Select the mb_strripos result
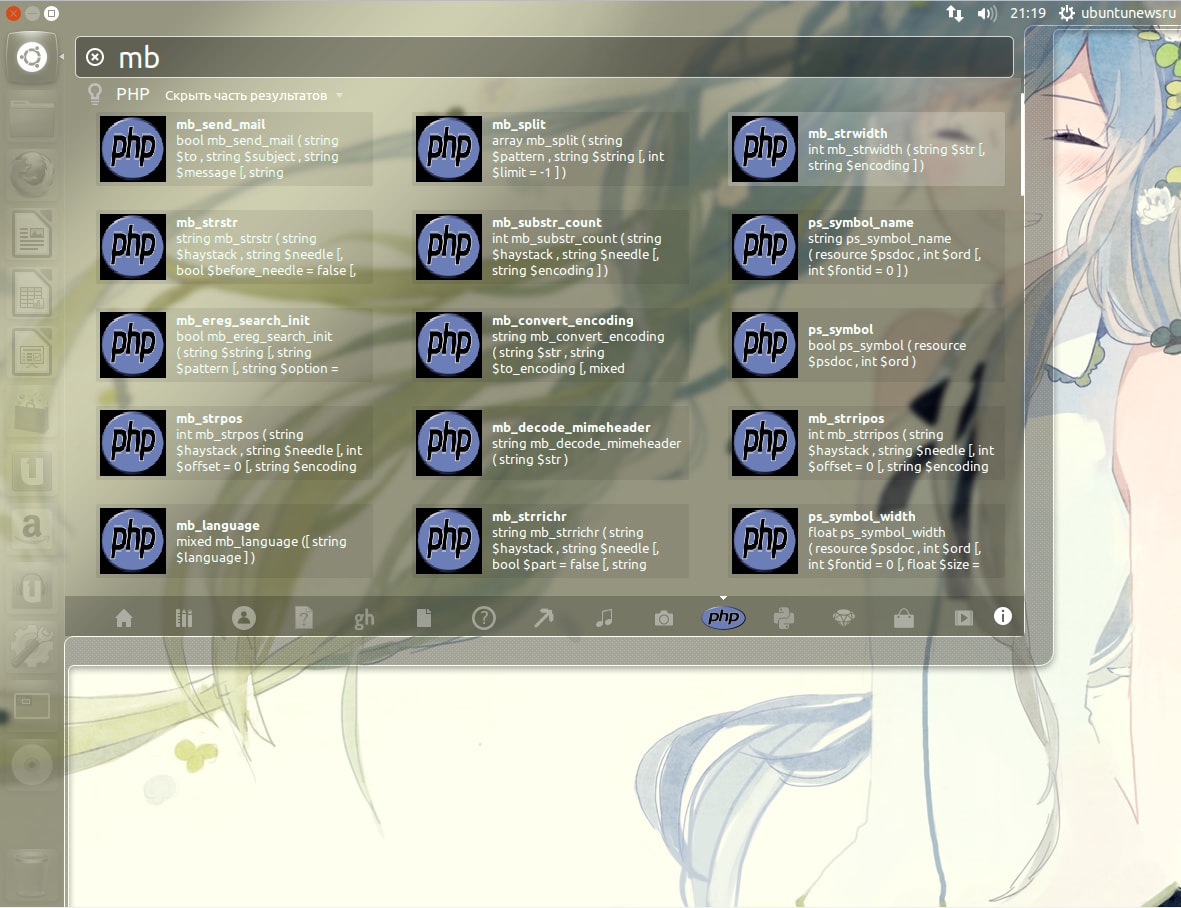The height and width of the screenshot is (908, 1181). pyautogui.click(x=867, y=443)
